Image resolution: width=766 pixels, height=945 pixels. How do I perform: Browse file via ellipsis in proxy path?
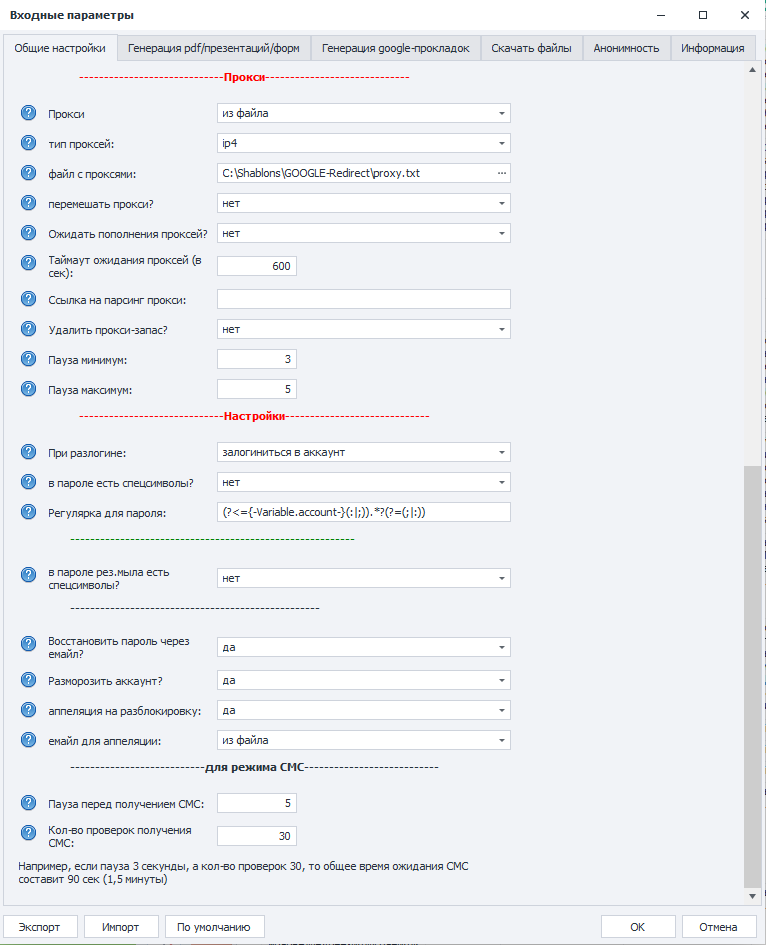(501, 174)
